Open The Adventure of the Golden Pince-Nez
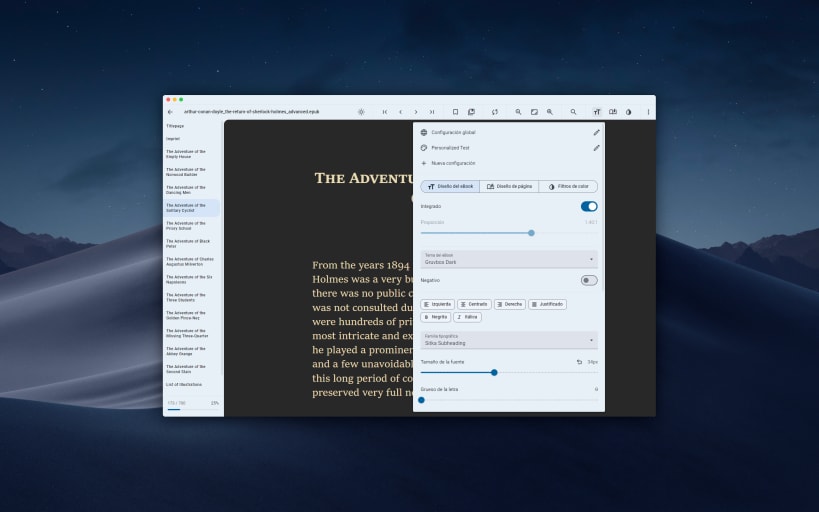The width and height of the screenshot is (819, 512). (x=192, y=316)
